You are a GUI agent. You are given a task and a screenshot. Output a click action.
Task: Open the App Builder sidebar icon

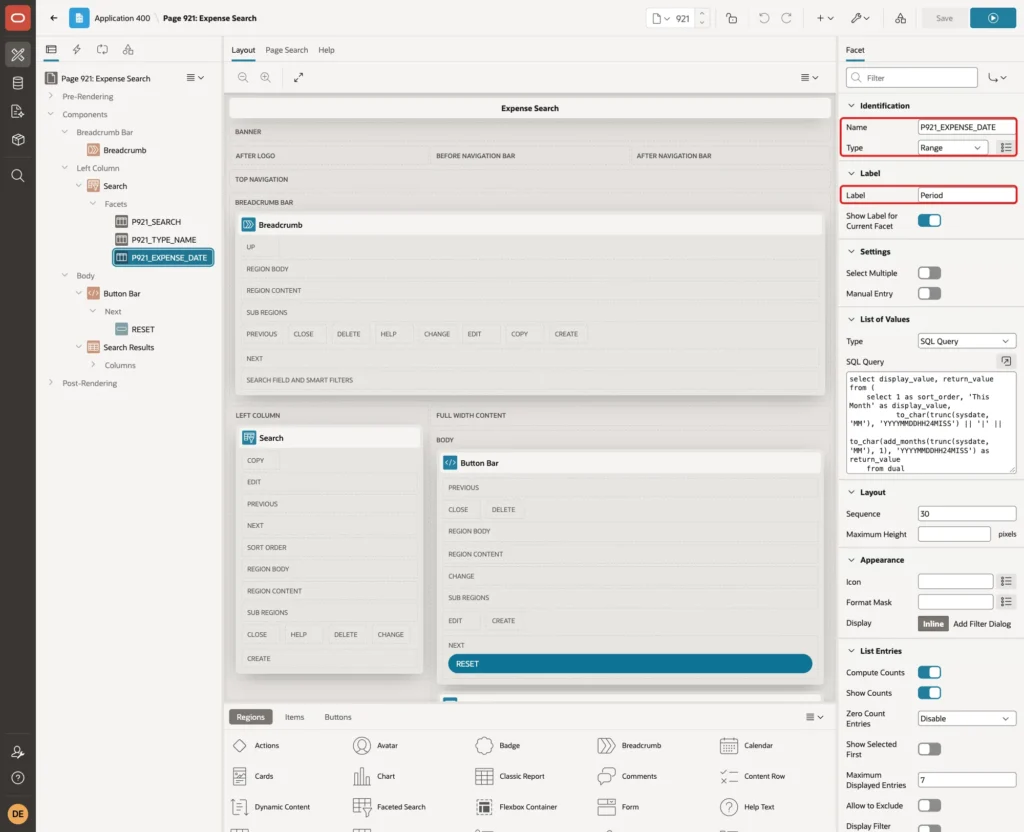tap(18, 55)
